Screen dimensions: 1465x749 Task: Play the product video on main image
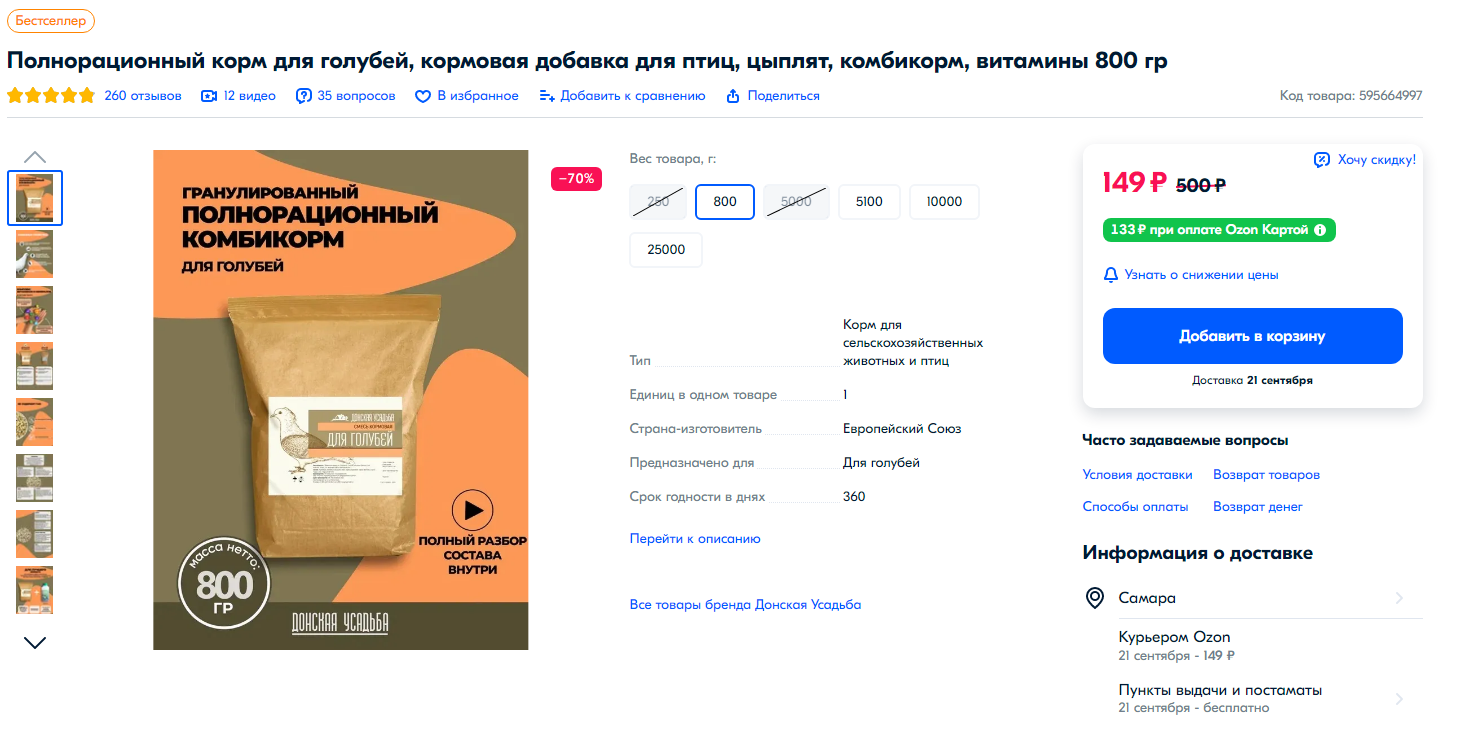tap(472, 510)
